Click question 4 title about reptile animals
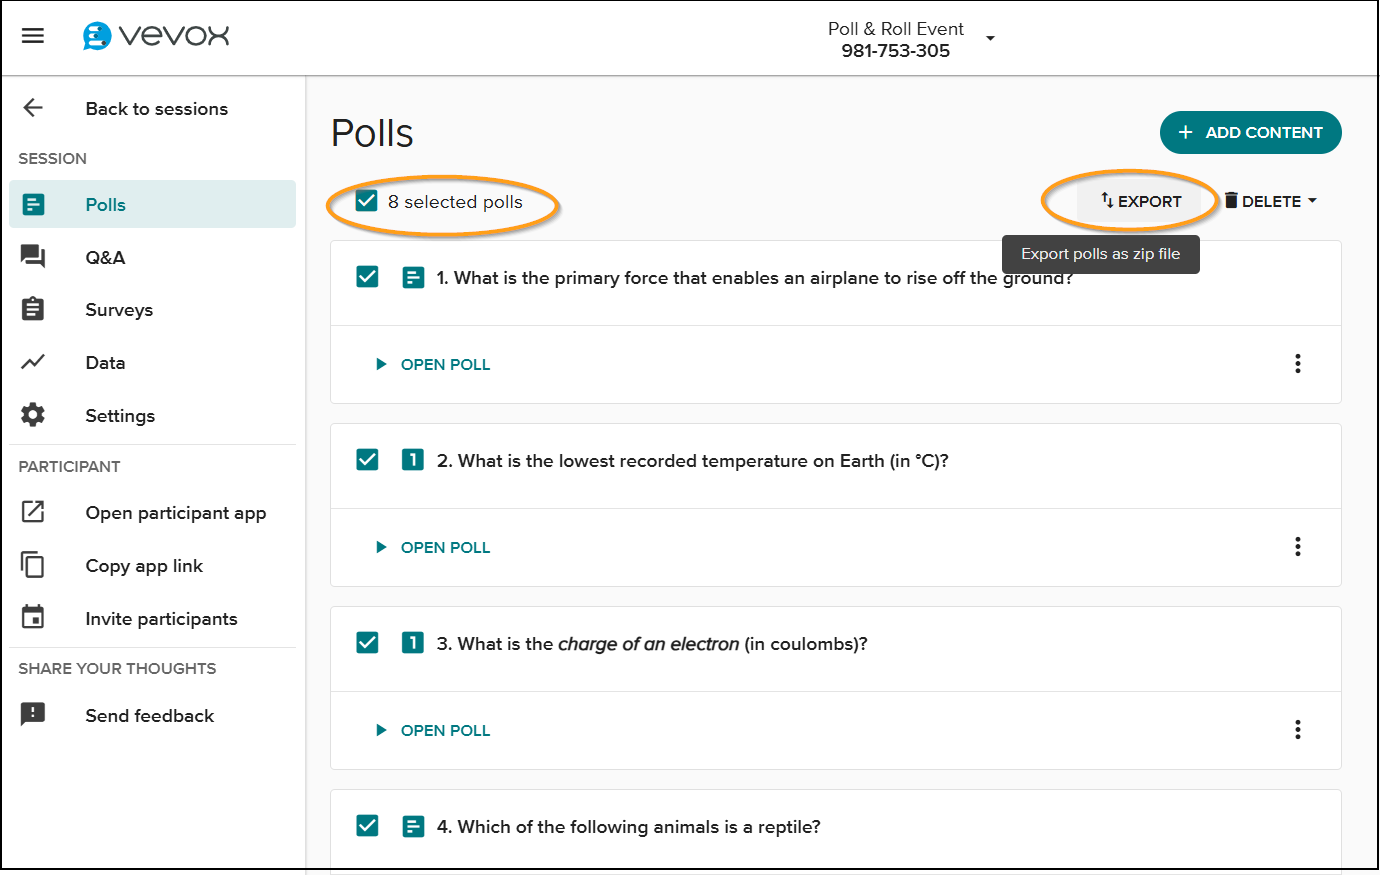Viewport: 1380px width, 875px height. tap(628, 827)
